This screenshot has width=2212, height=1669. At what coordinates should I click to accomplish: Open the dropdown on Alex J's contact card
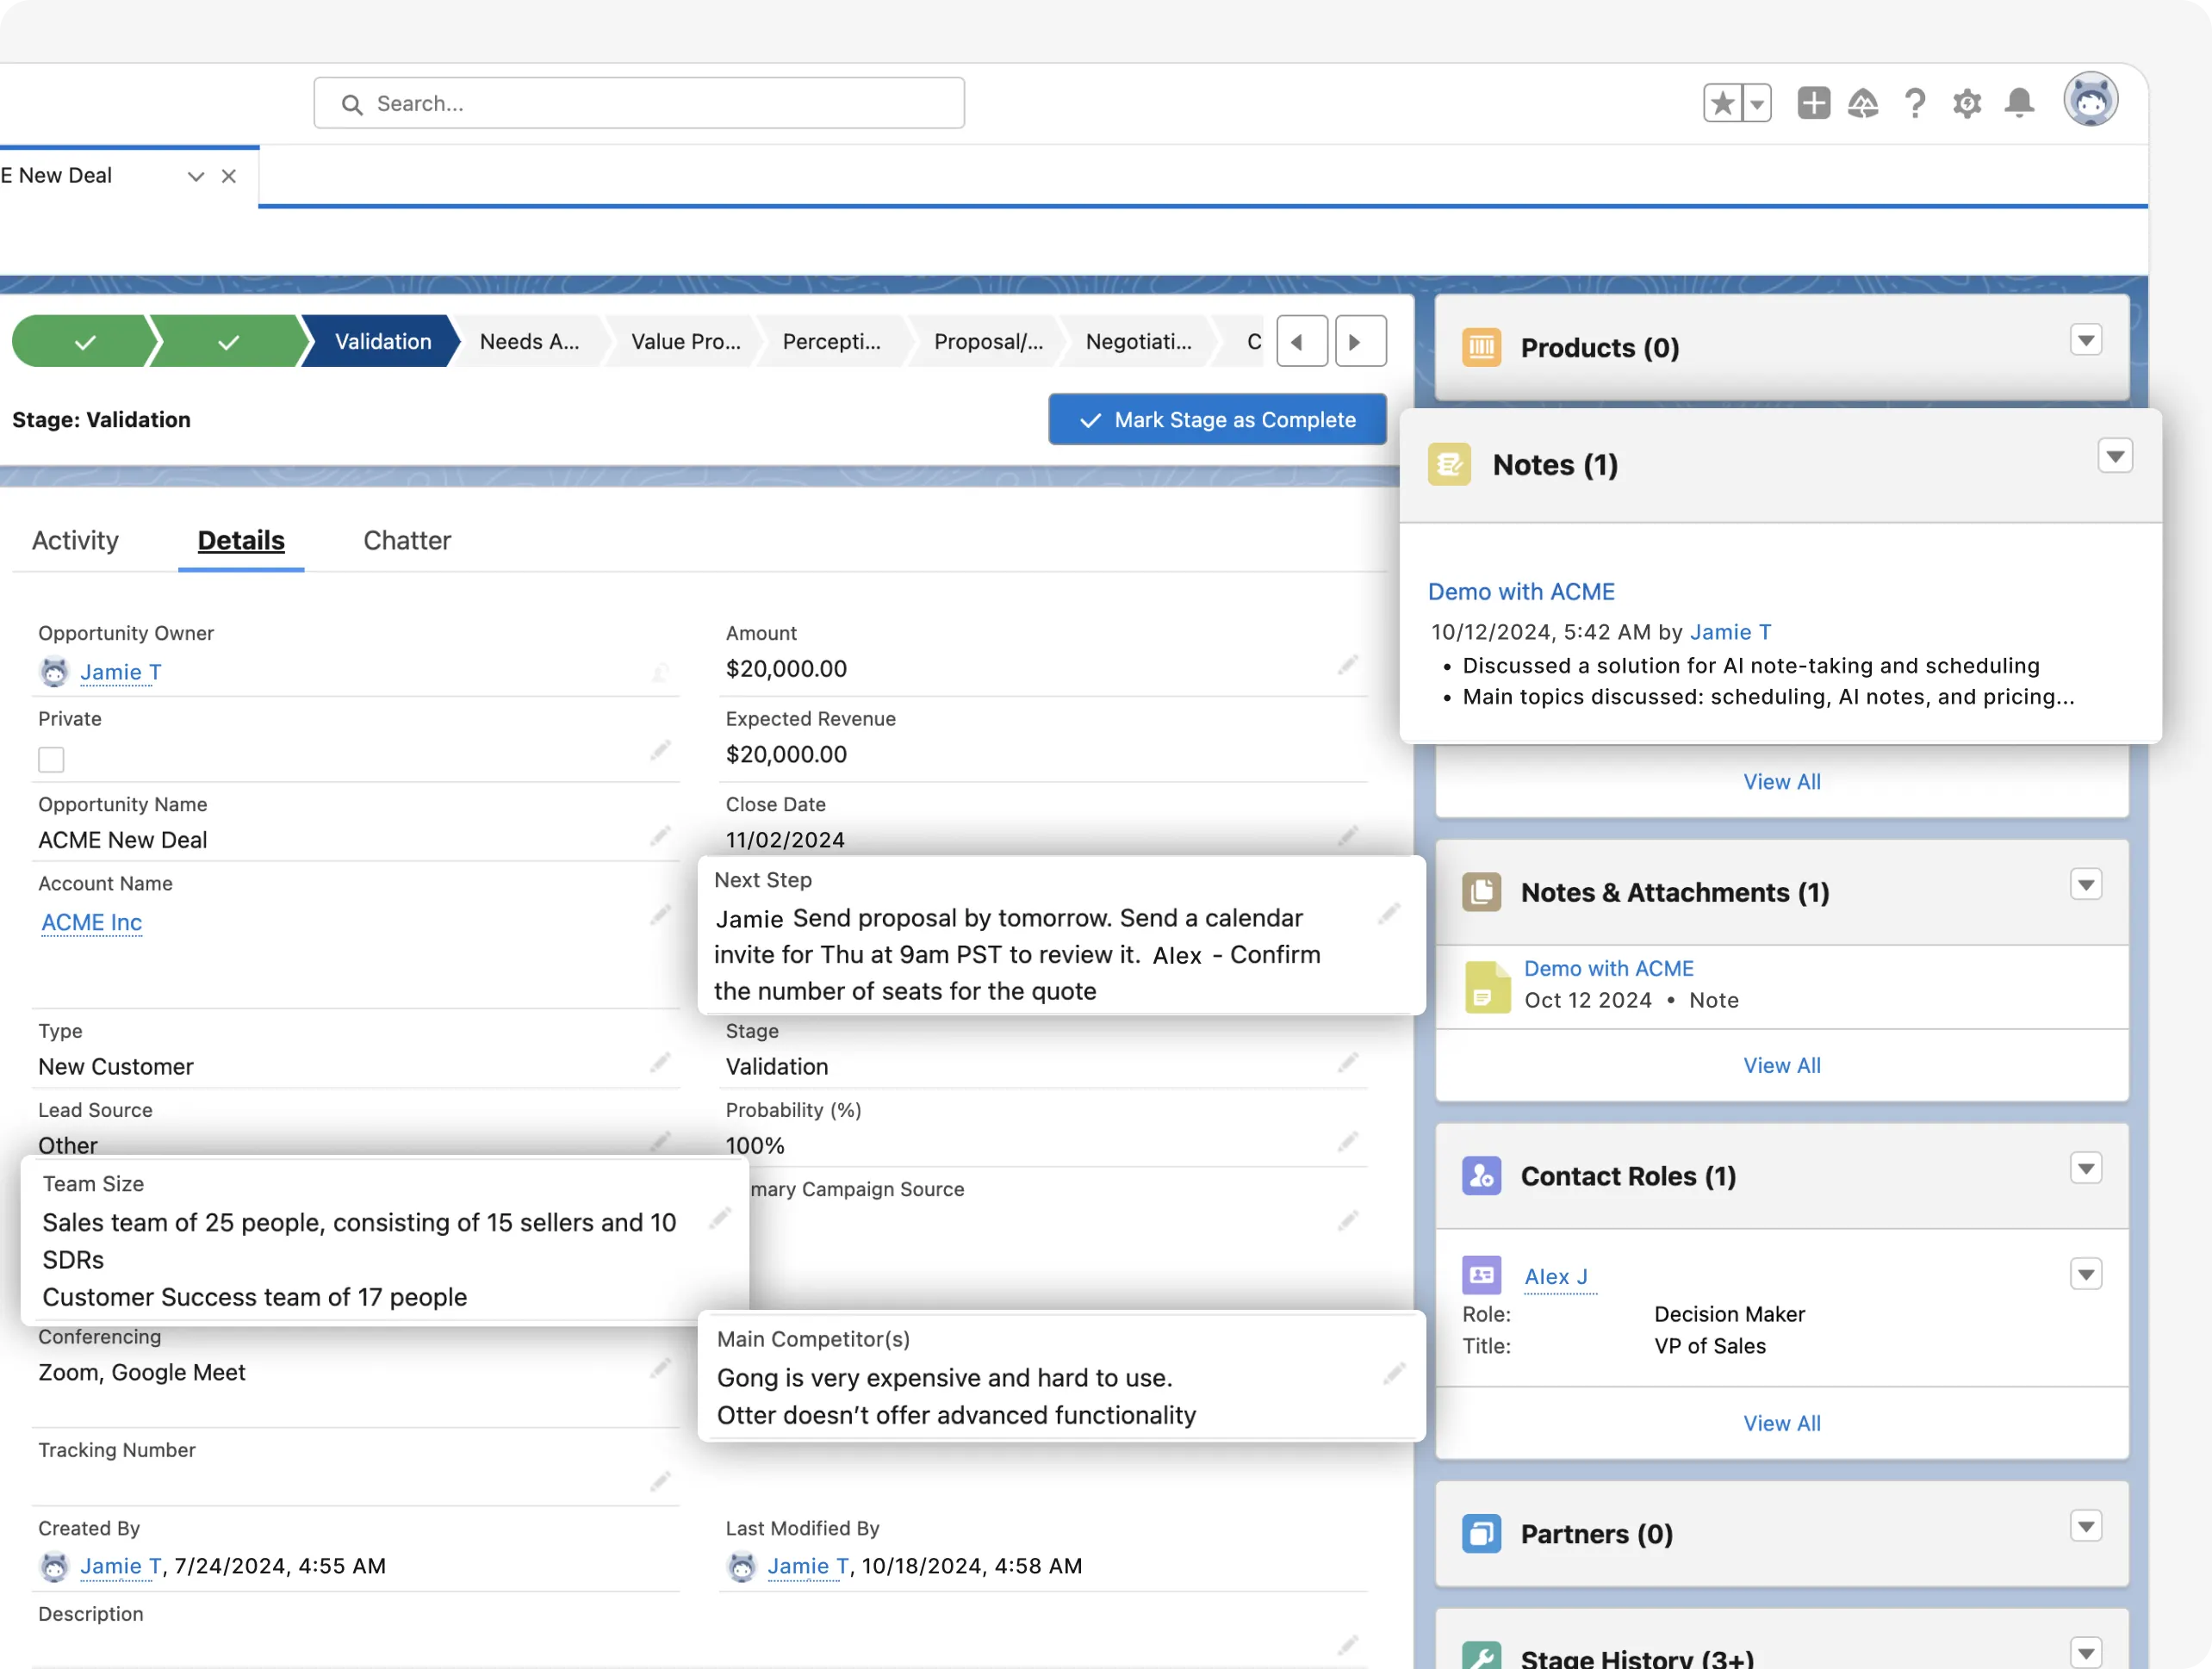[2086, 1274]
